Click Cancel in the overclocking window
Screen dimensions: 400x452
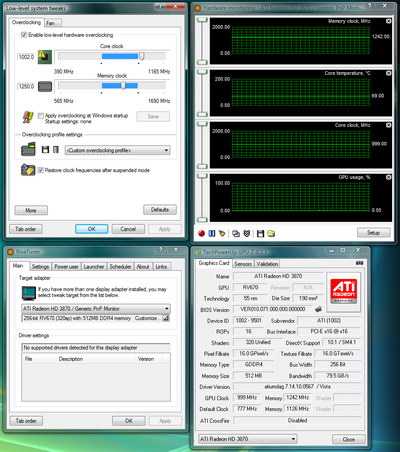click(x=128, y=229)
